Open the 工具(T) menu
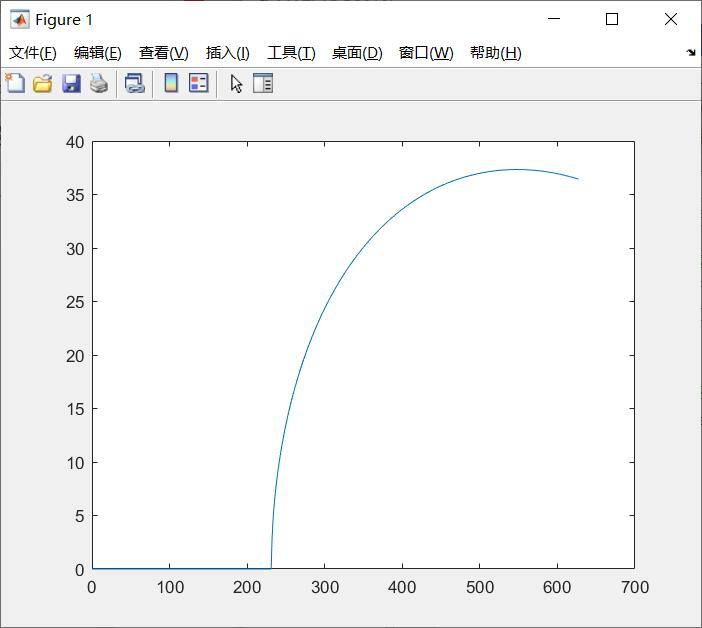This screenshot has height=628, width=702. tap(291, 53)
